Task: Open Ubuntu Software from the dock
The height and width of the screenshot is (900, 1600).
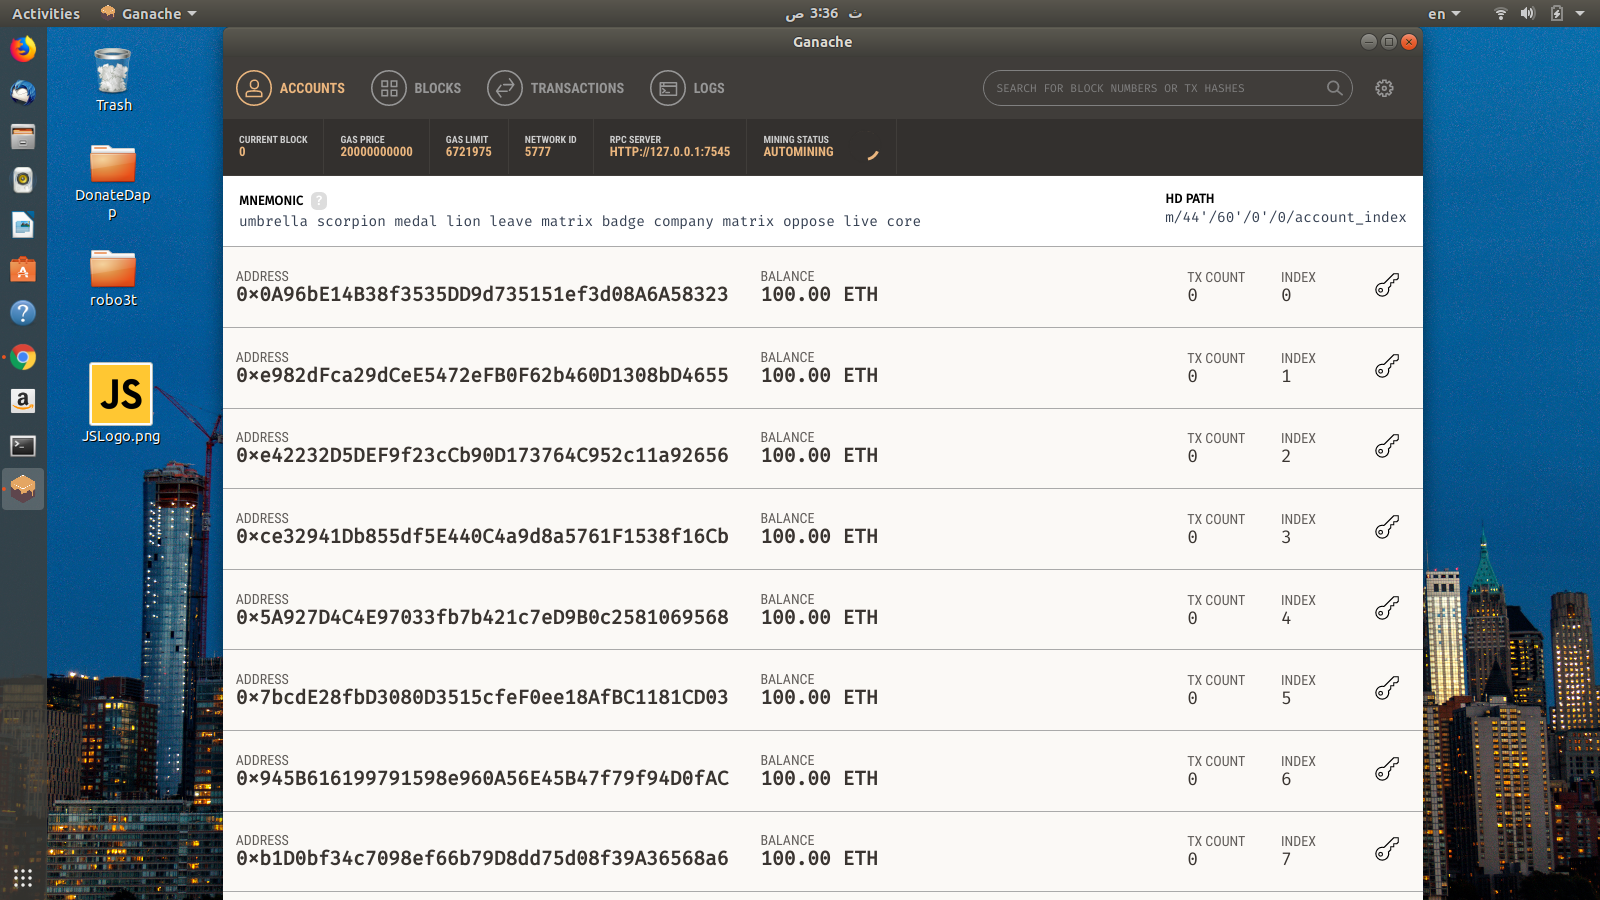Action: tap(23, 269)
